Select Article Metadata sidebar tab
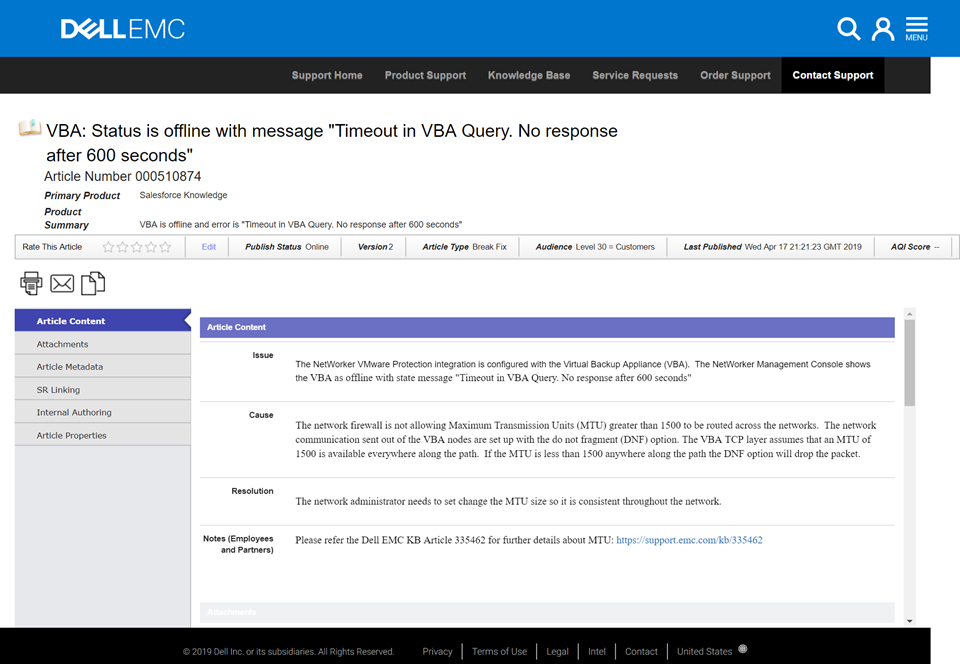Image resolution: width=960 pixels, height=664 pixels. pos(103,367)
